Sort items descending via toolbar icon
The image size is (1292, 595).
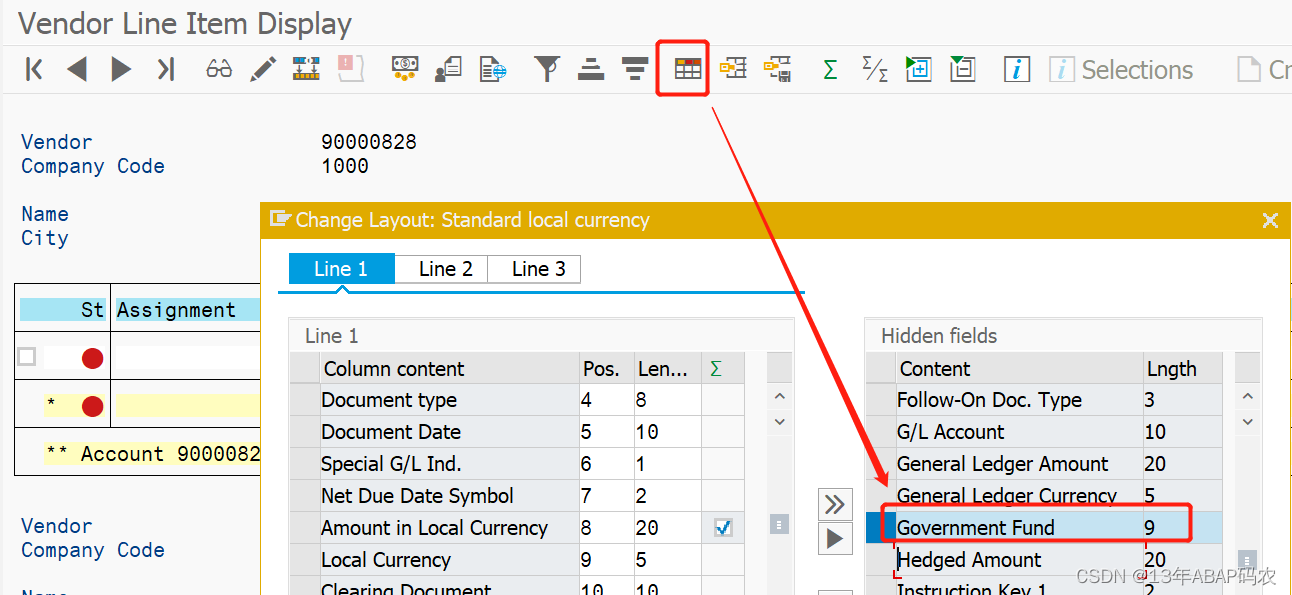click(x=634, y=67)
